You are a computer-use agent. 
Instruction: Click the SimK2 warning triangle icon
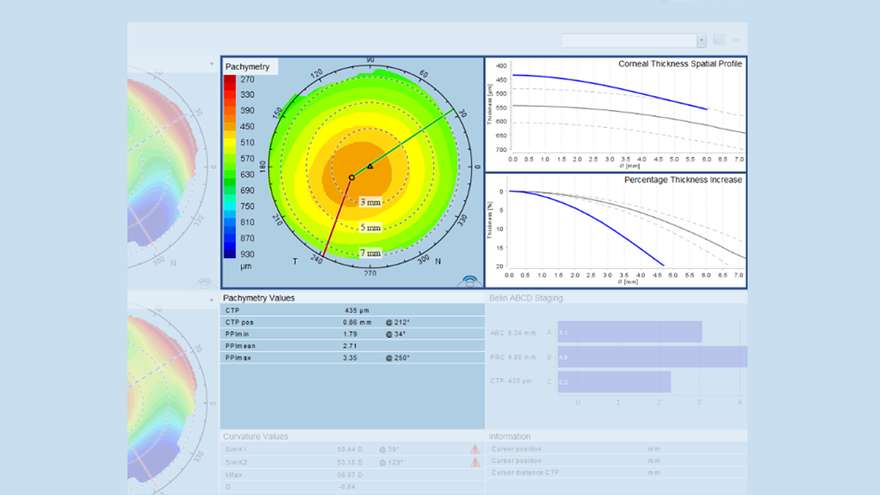point(474,463)
